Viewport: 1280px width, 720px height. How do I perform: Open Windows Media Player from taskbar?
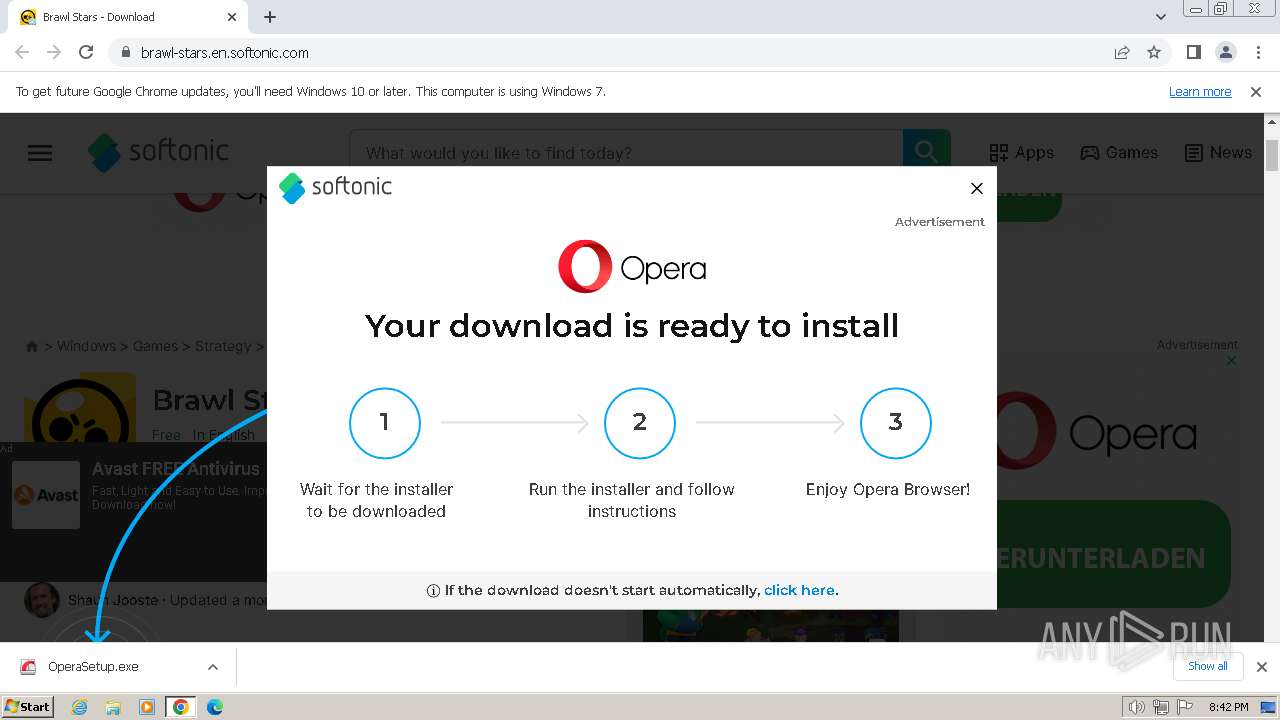147,707
